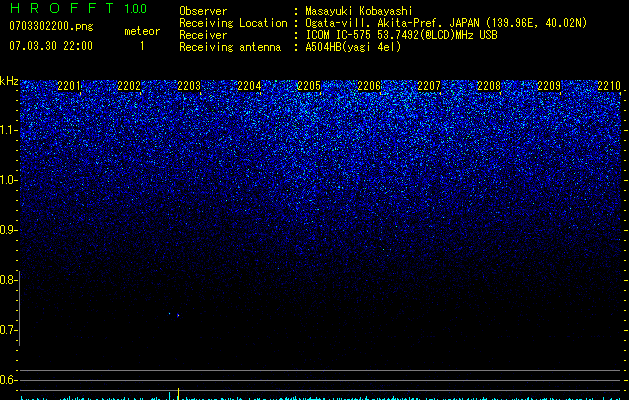Click the 0.7 frequency axis label
The height and width of the screenshot is (400, 629).
click(x=8, y=330)
